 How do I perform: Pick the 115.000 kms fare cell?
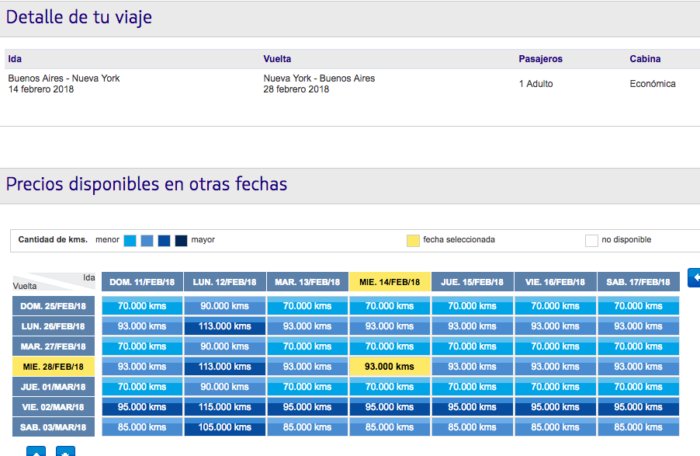[225, 408]
